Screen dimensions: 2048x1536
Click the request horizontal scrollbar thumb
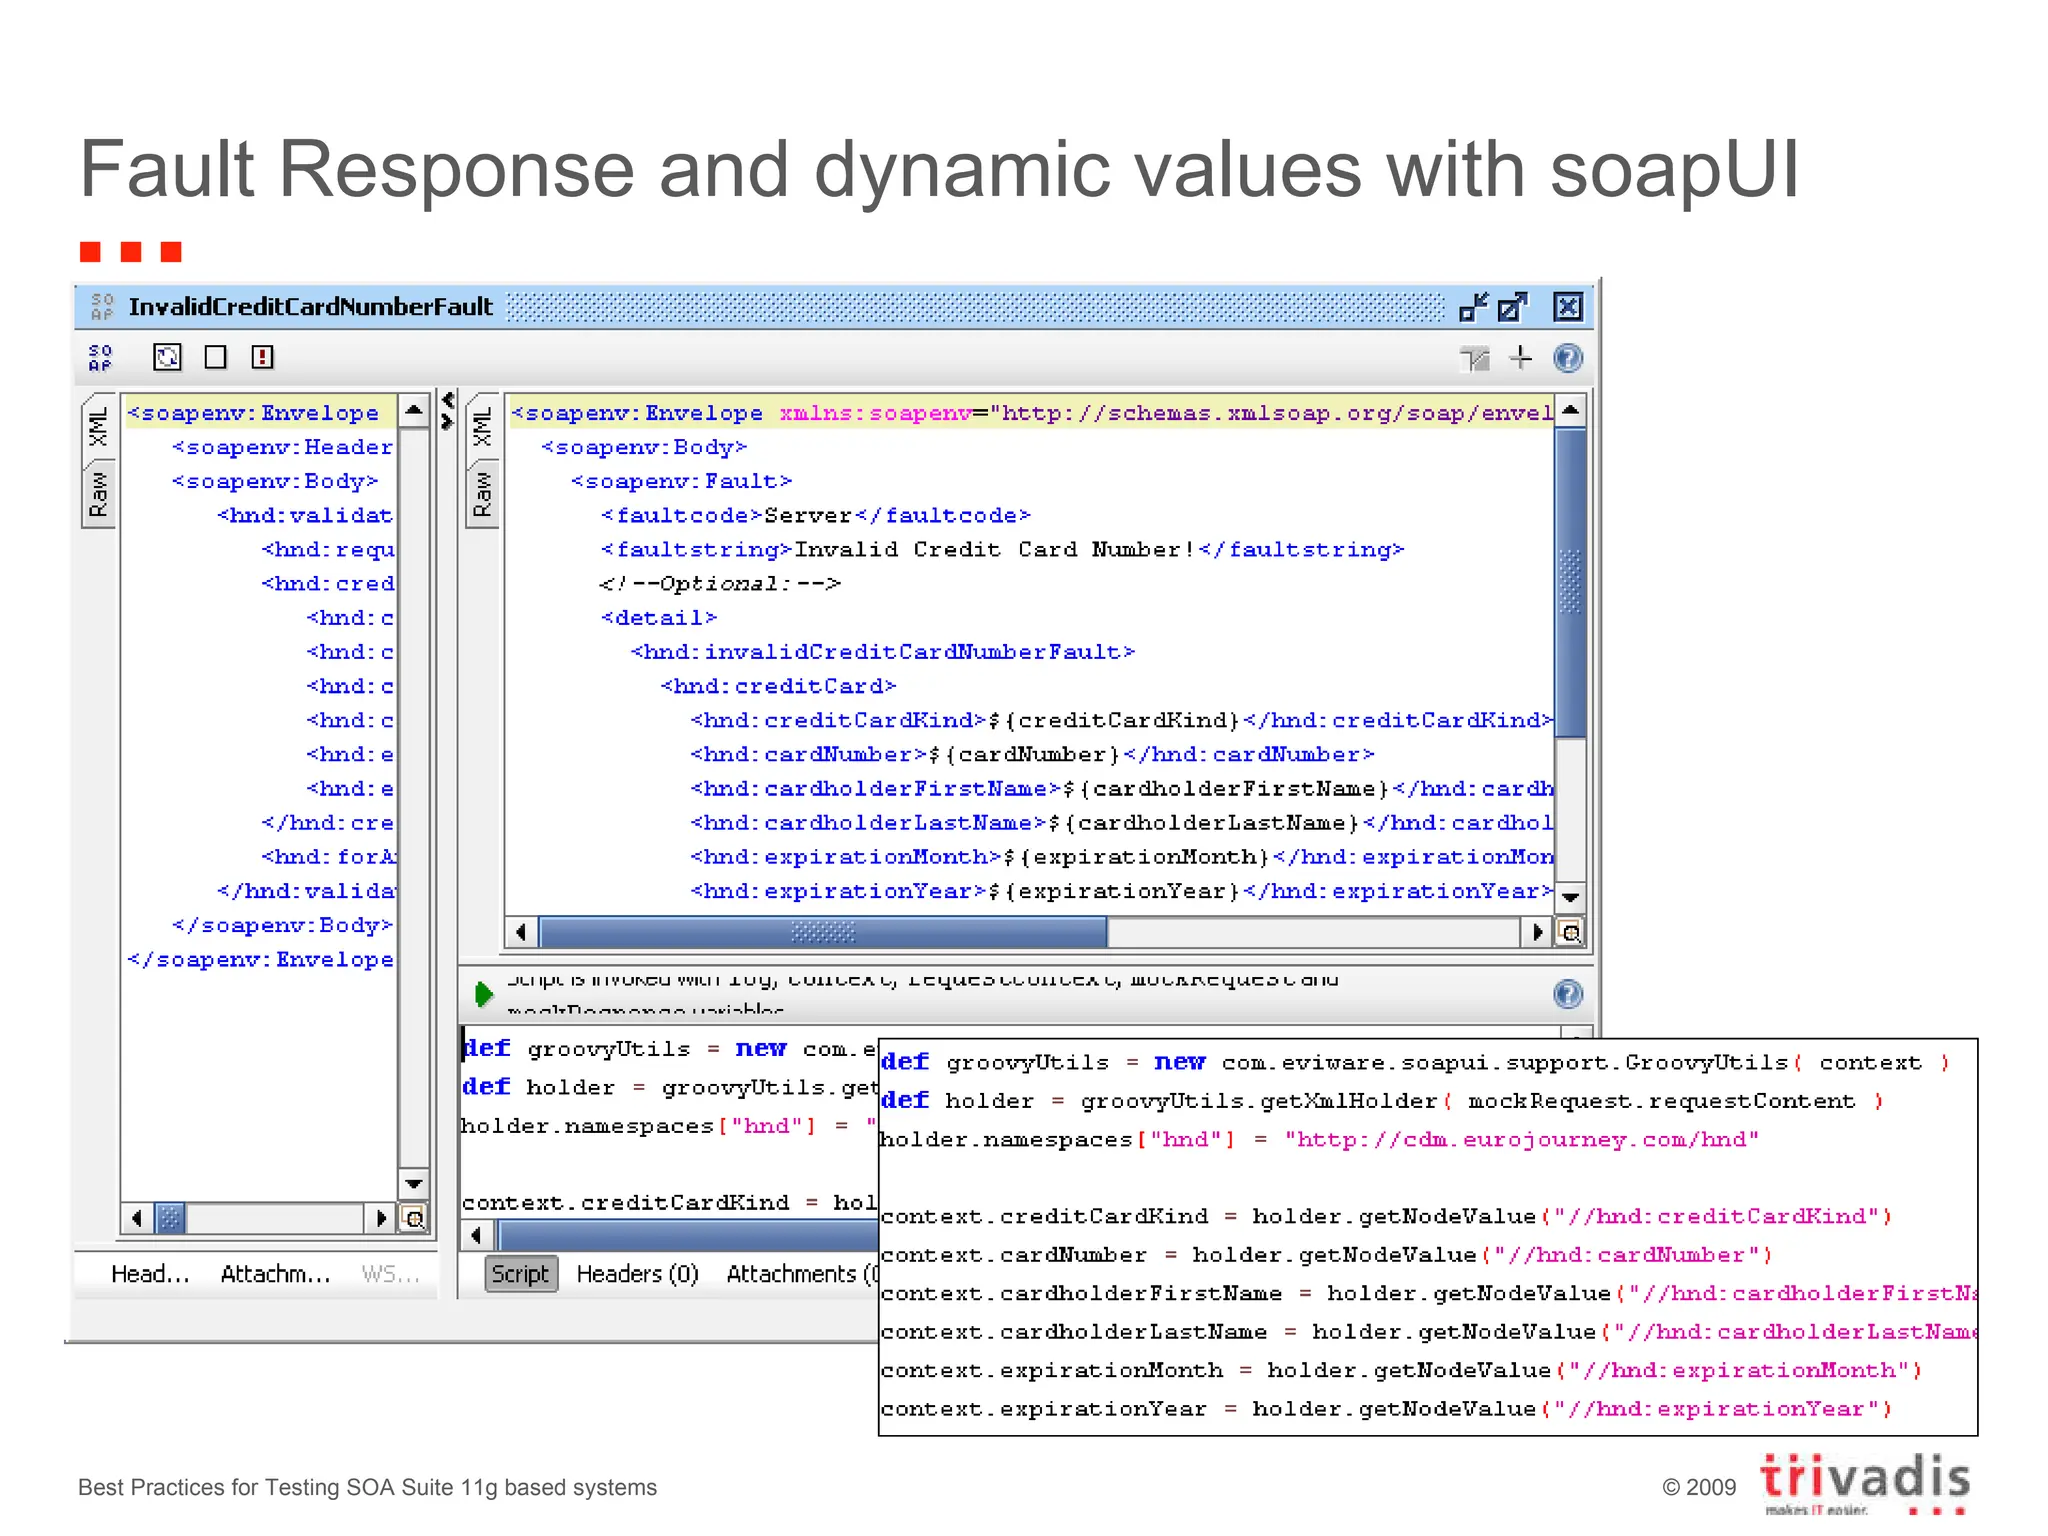170,1218
